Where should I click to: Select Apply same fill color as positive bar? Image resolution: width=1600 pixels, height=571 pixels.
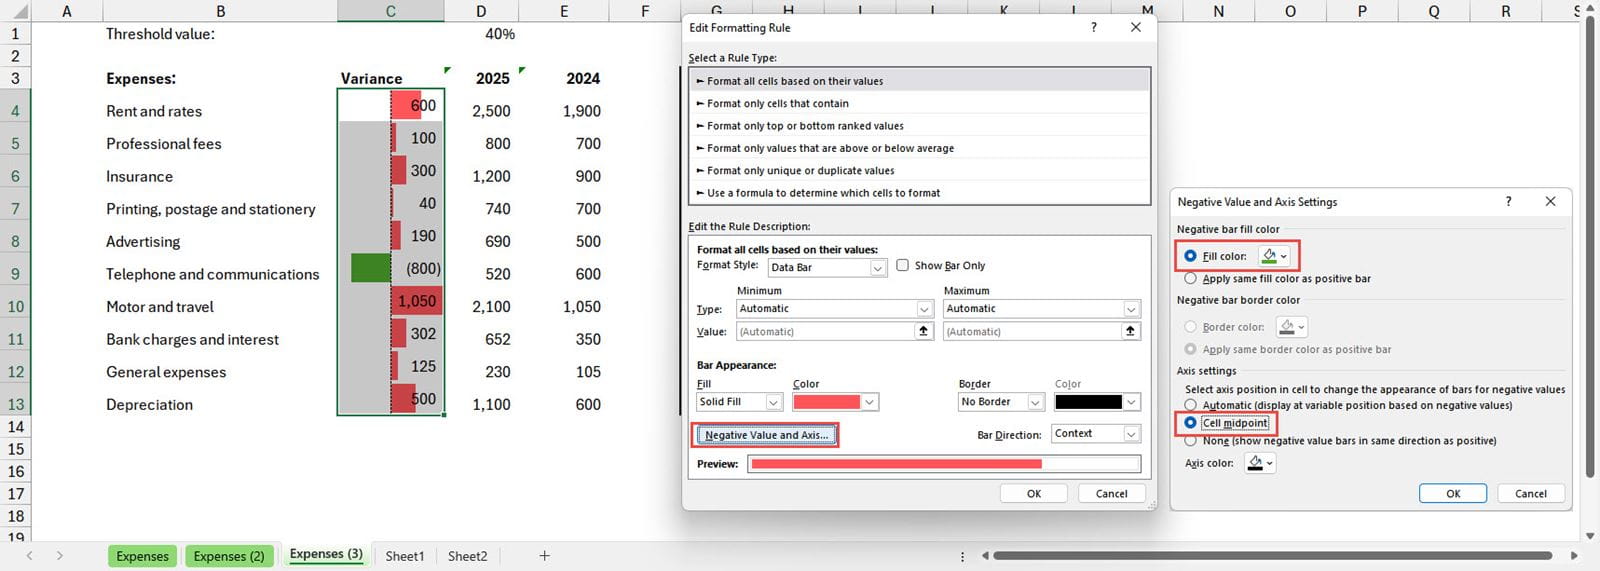coord(1190,279)
